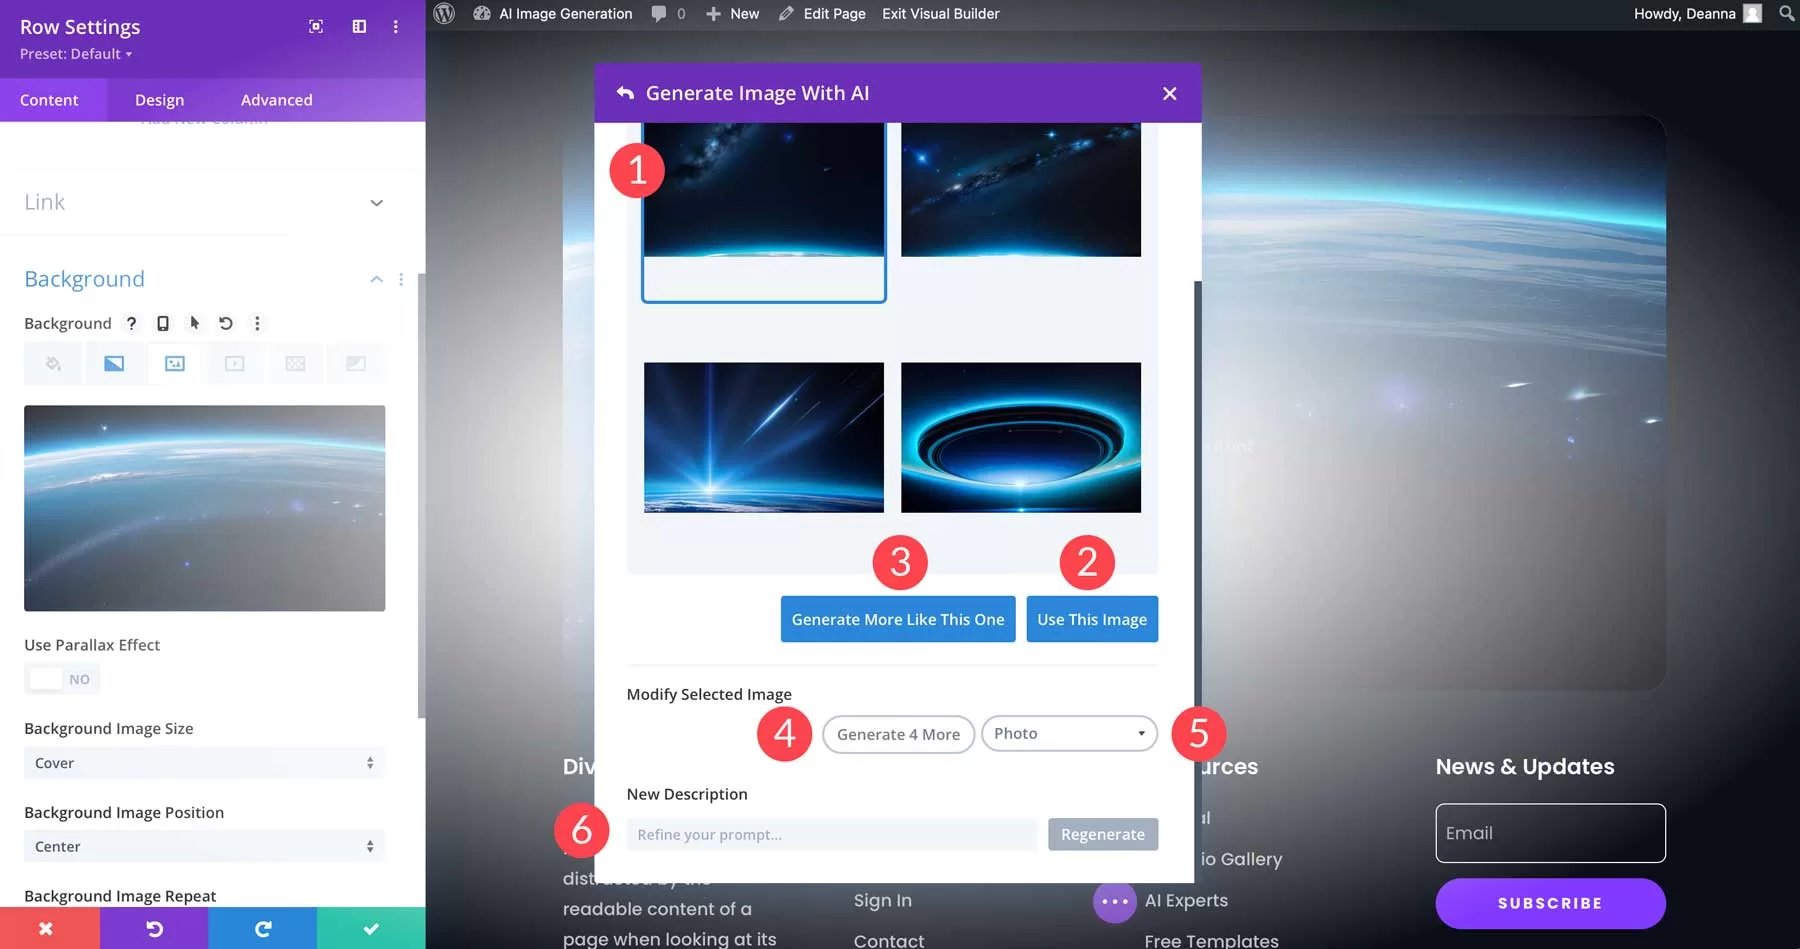Select the glowing ring generated image

pyautogui.click(x=1021, y=438)
